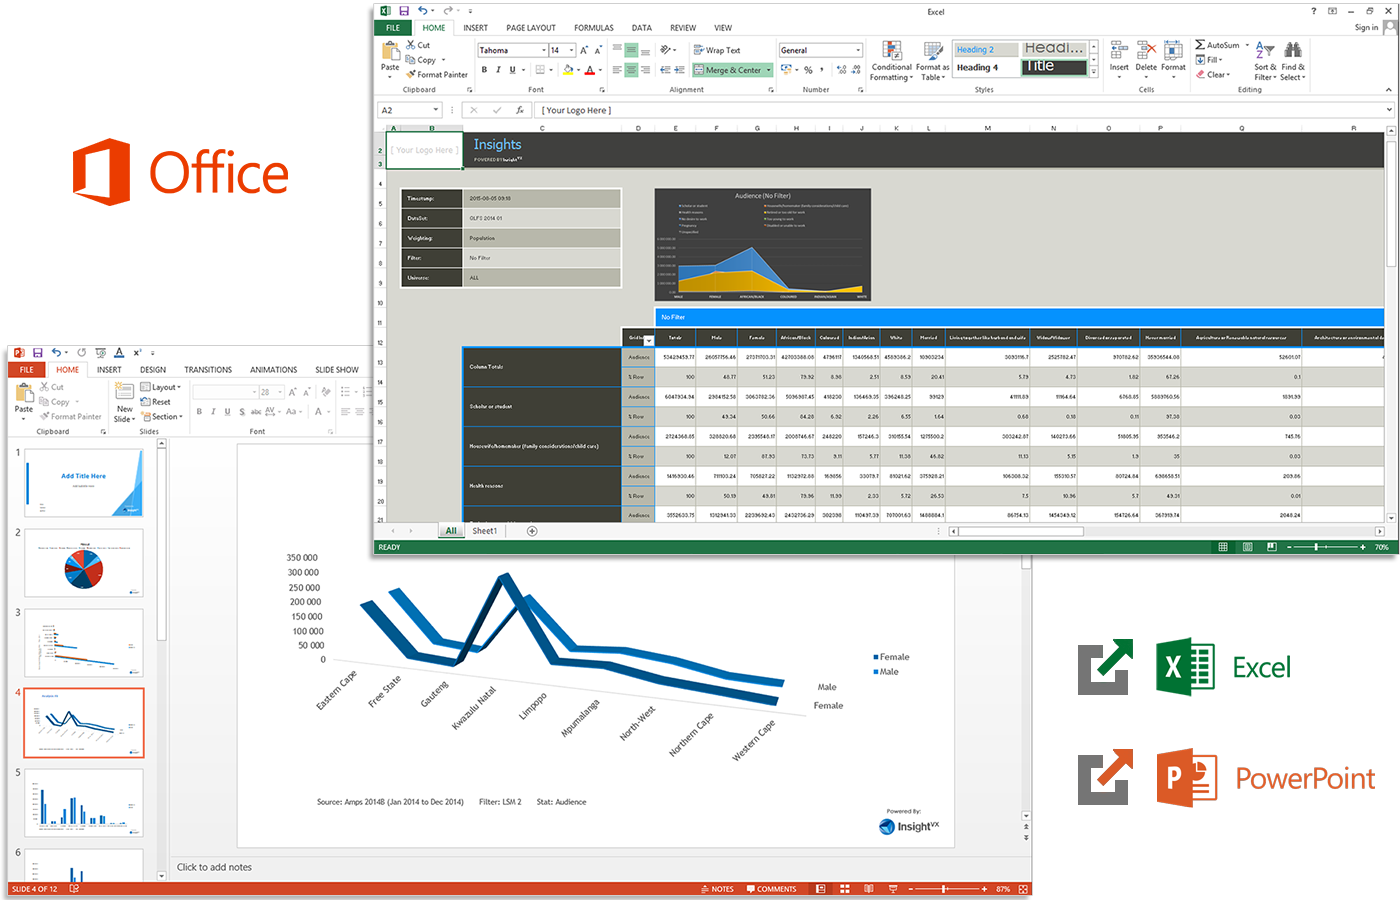Image resolution: width=1400 pixels, height=900 pixels.
Task: Toggle text Shadow in PowerPoint font group
Action: (242, 411)
